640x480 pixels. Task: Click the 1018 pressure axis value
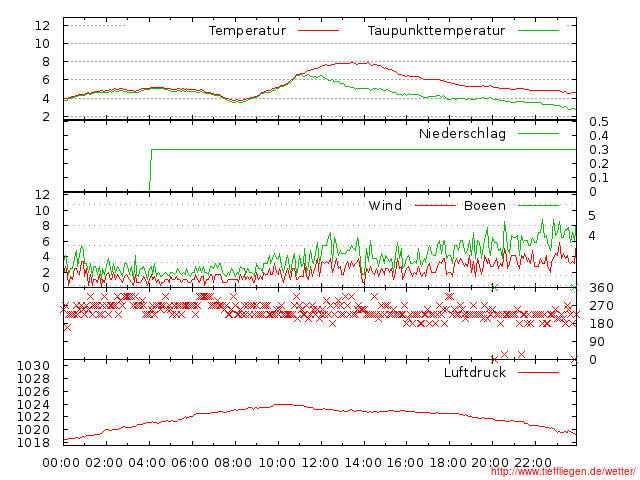pos(33,442)
